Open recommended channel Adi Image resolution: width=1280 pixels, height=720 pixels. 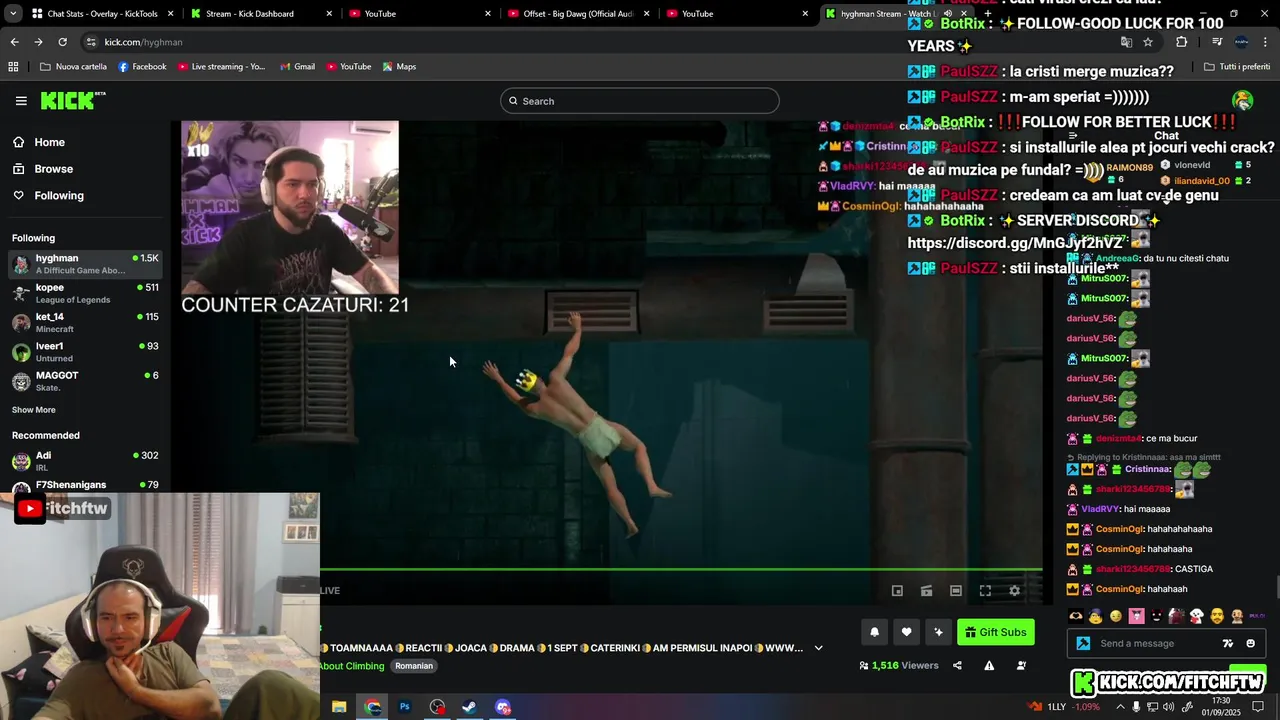coord(85,461)
